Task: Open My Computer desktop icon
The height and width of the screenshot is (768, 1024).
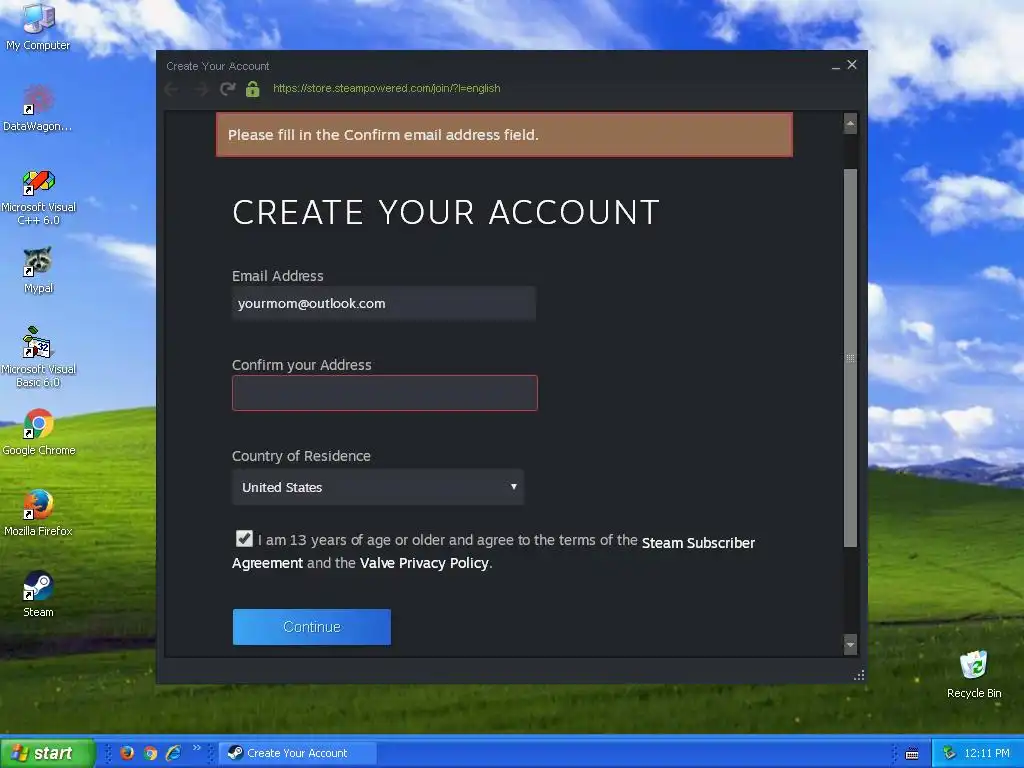Action: tap(38, 26)
